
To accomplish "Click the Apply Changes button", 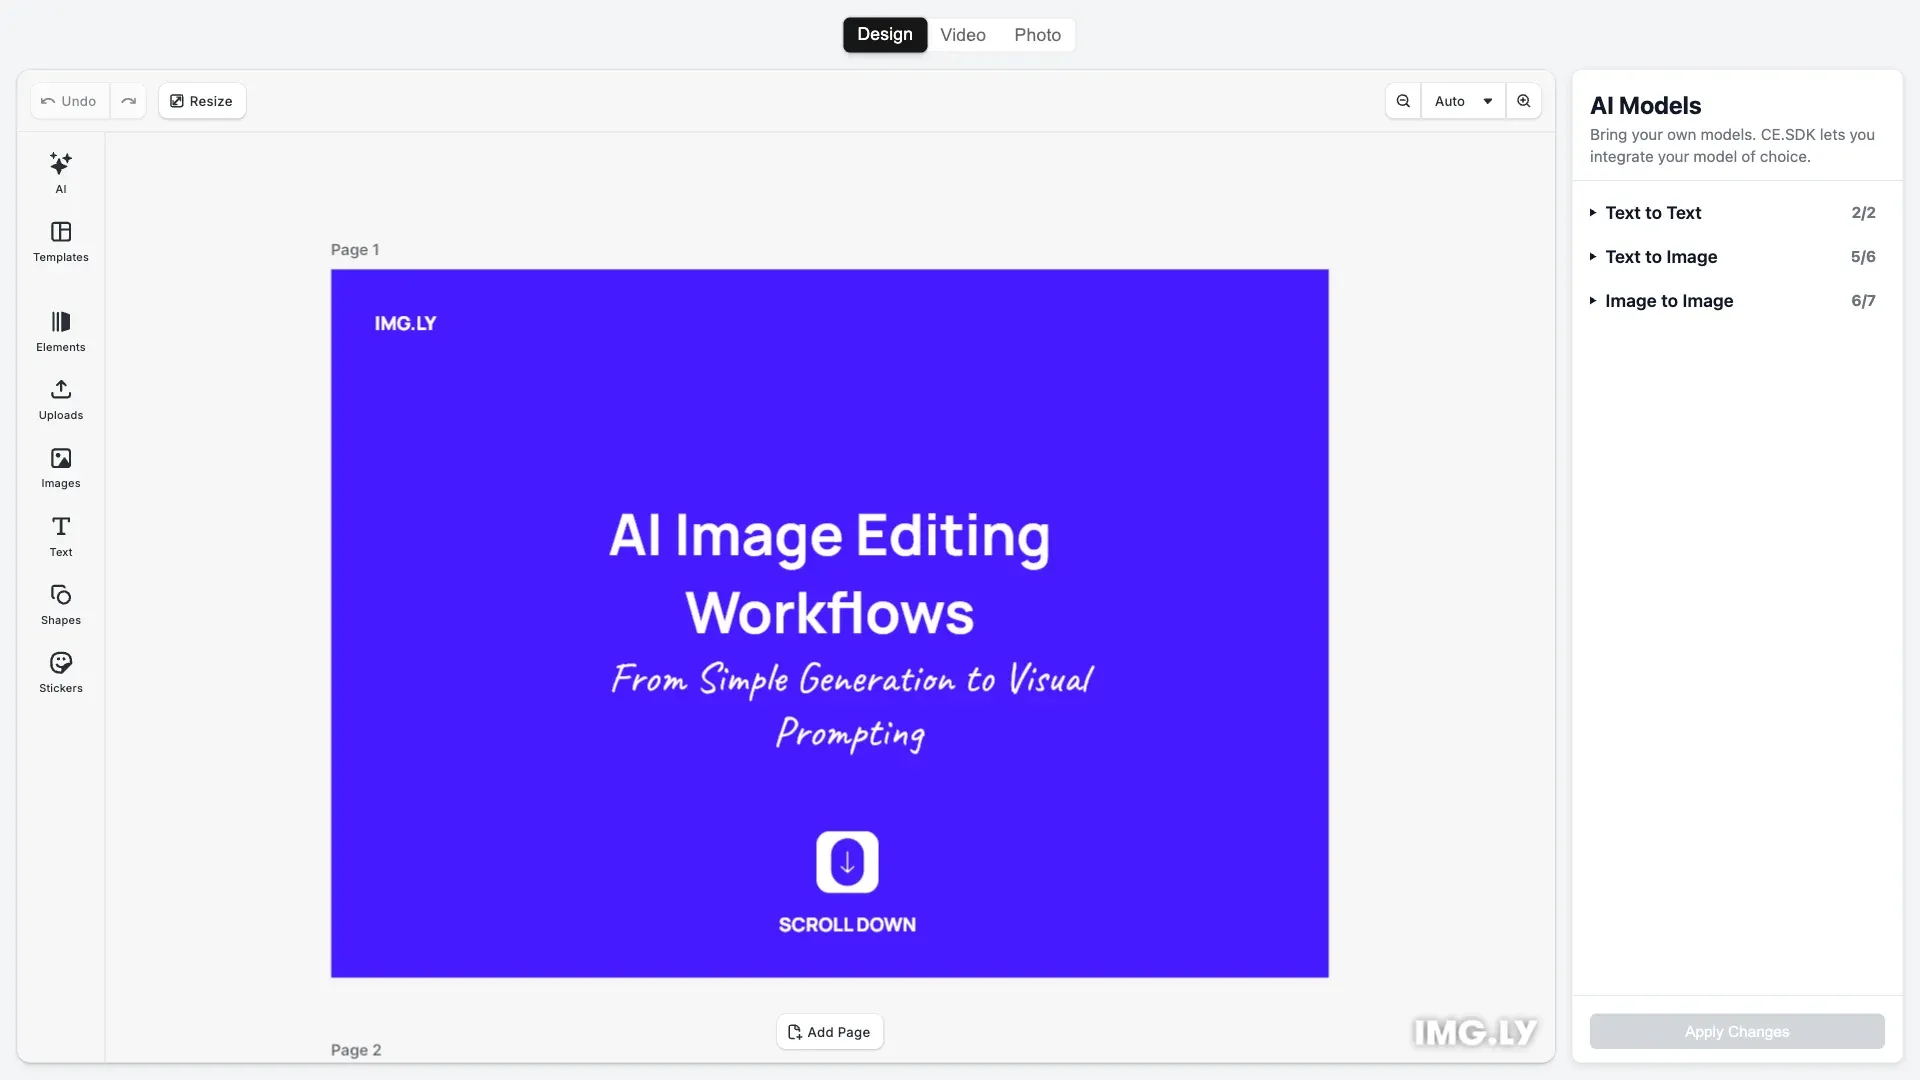I will 1736,1031.
